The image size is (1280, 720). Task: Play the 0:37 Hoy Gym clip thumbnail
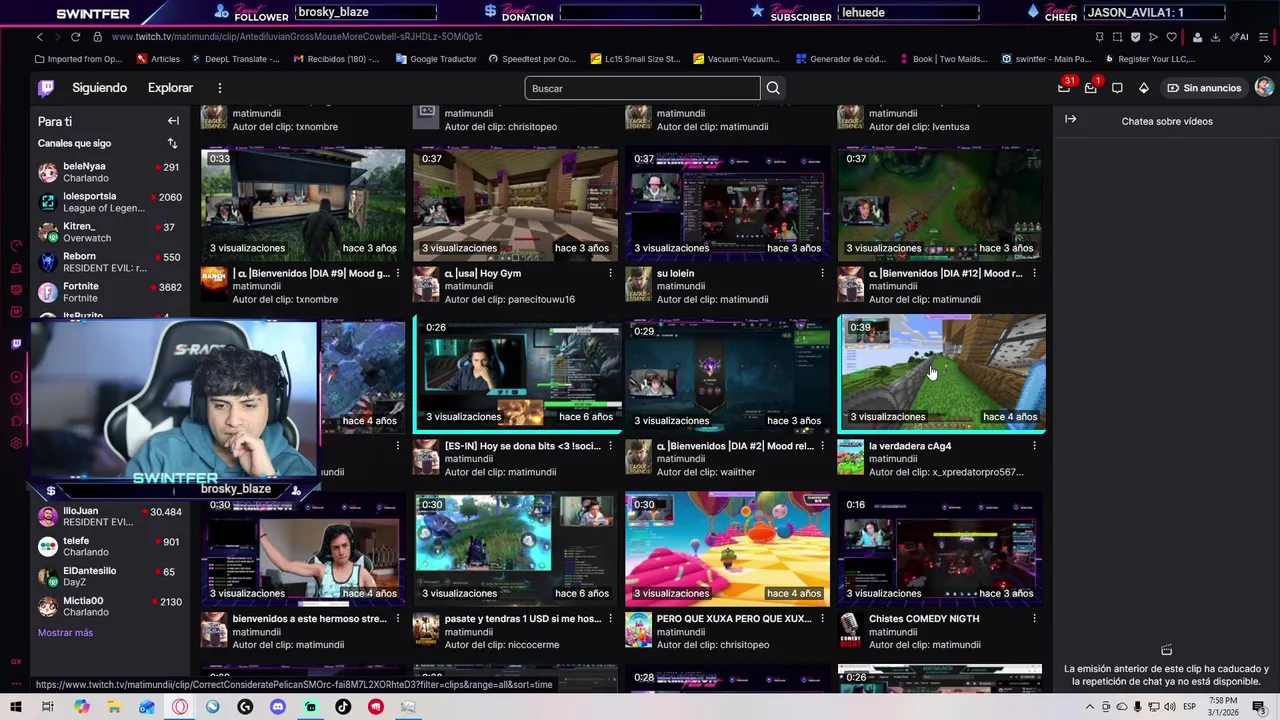click(515, 203)
